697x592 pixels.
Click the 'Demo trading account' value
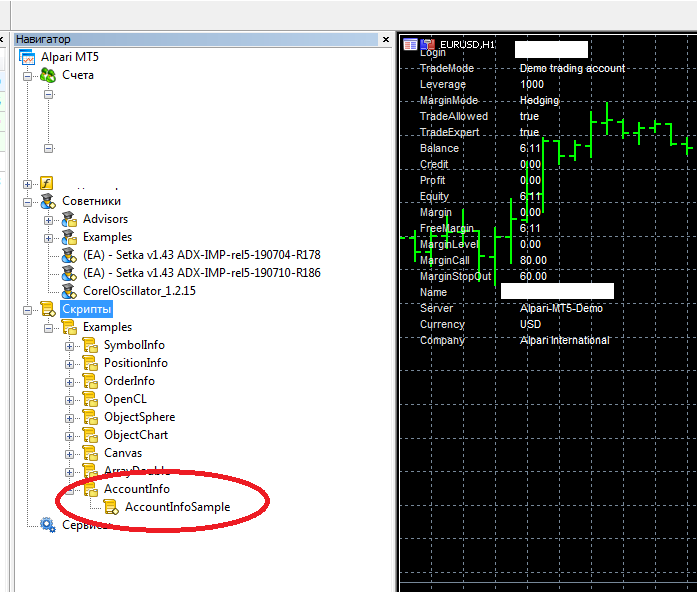[573, 68]
